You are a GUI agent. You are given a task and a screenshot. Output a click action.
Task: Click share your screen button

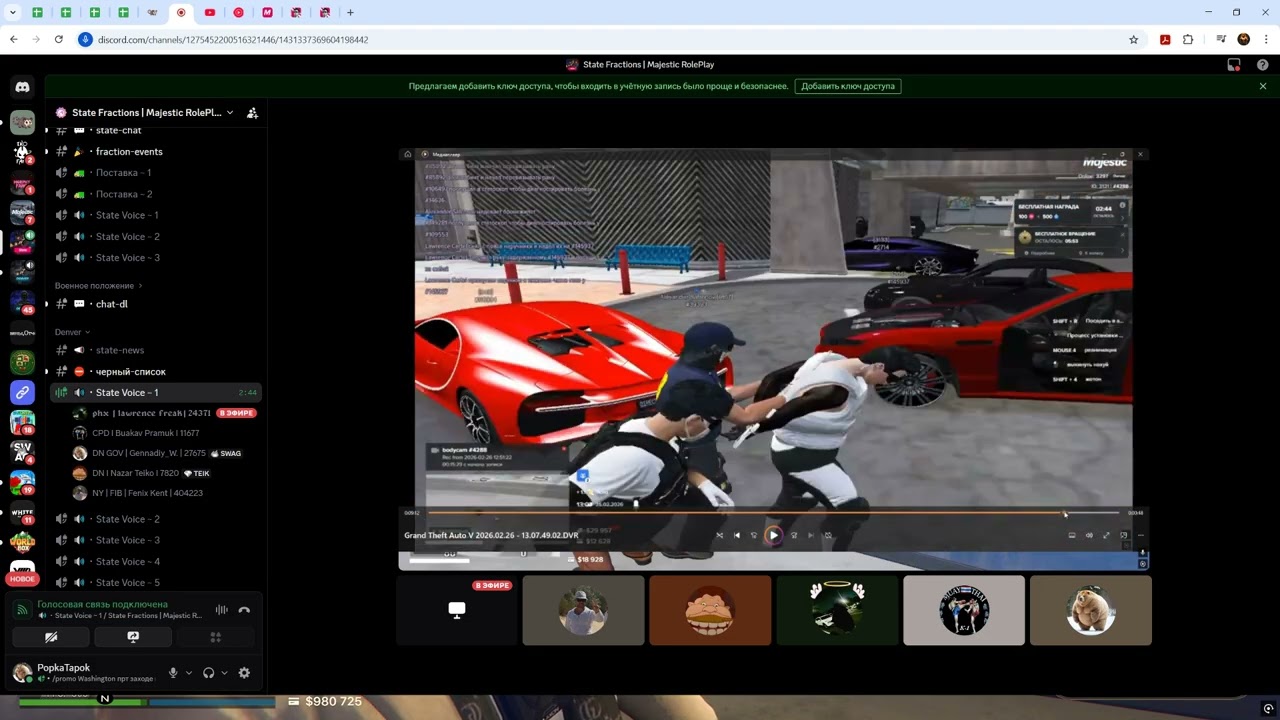(x=133, y=637)
